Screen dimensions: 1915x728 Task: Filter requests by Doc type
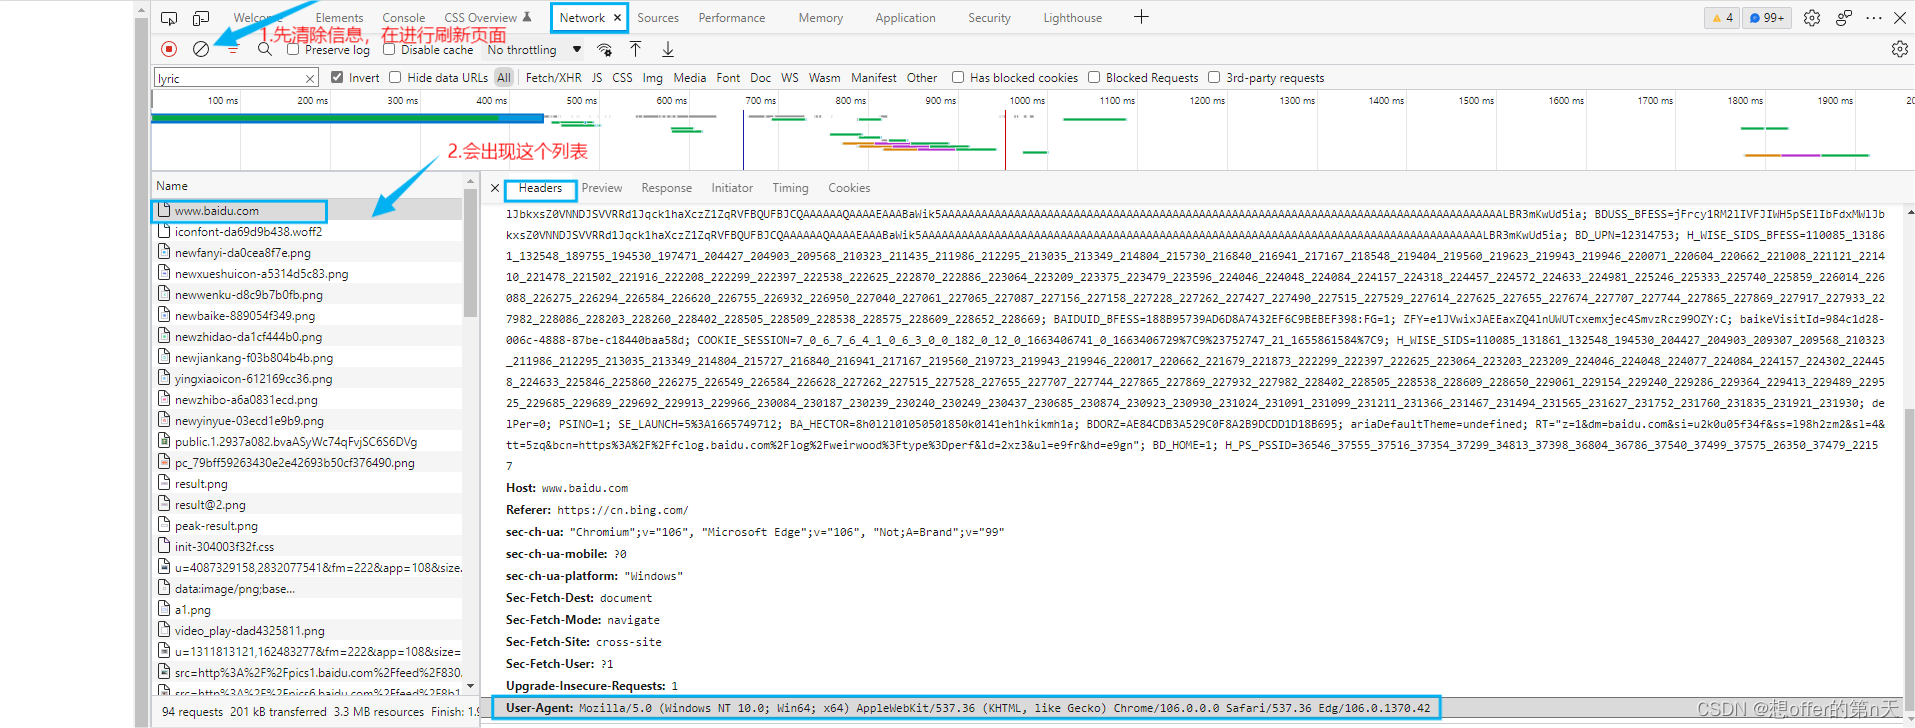pyautogui.click(x=760, y=77)
